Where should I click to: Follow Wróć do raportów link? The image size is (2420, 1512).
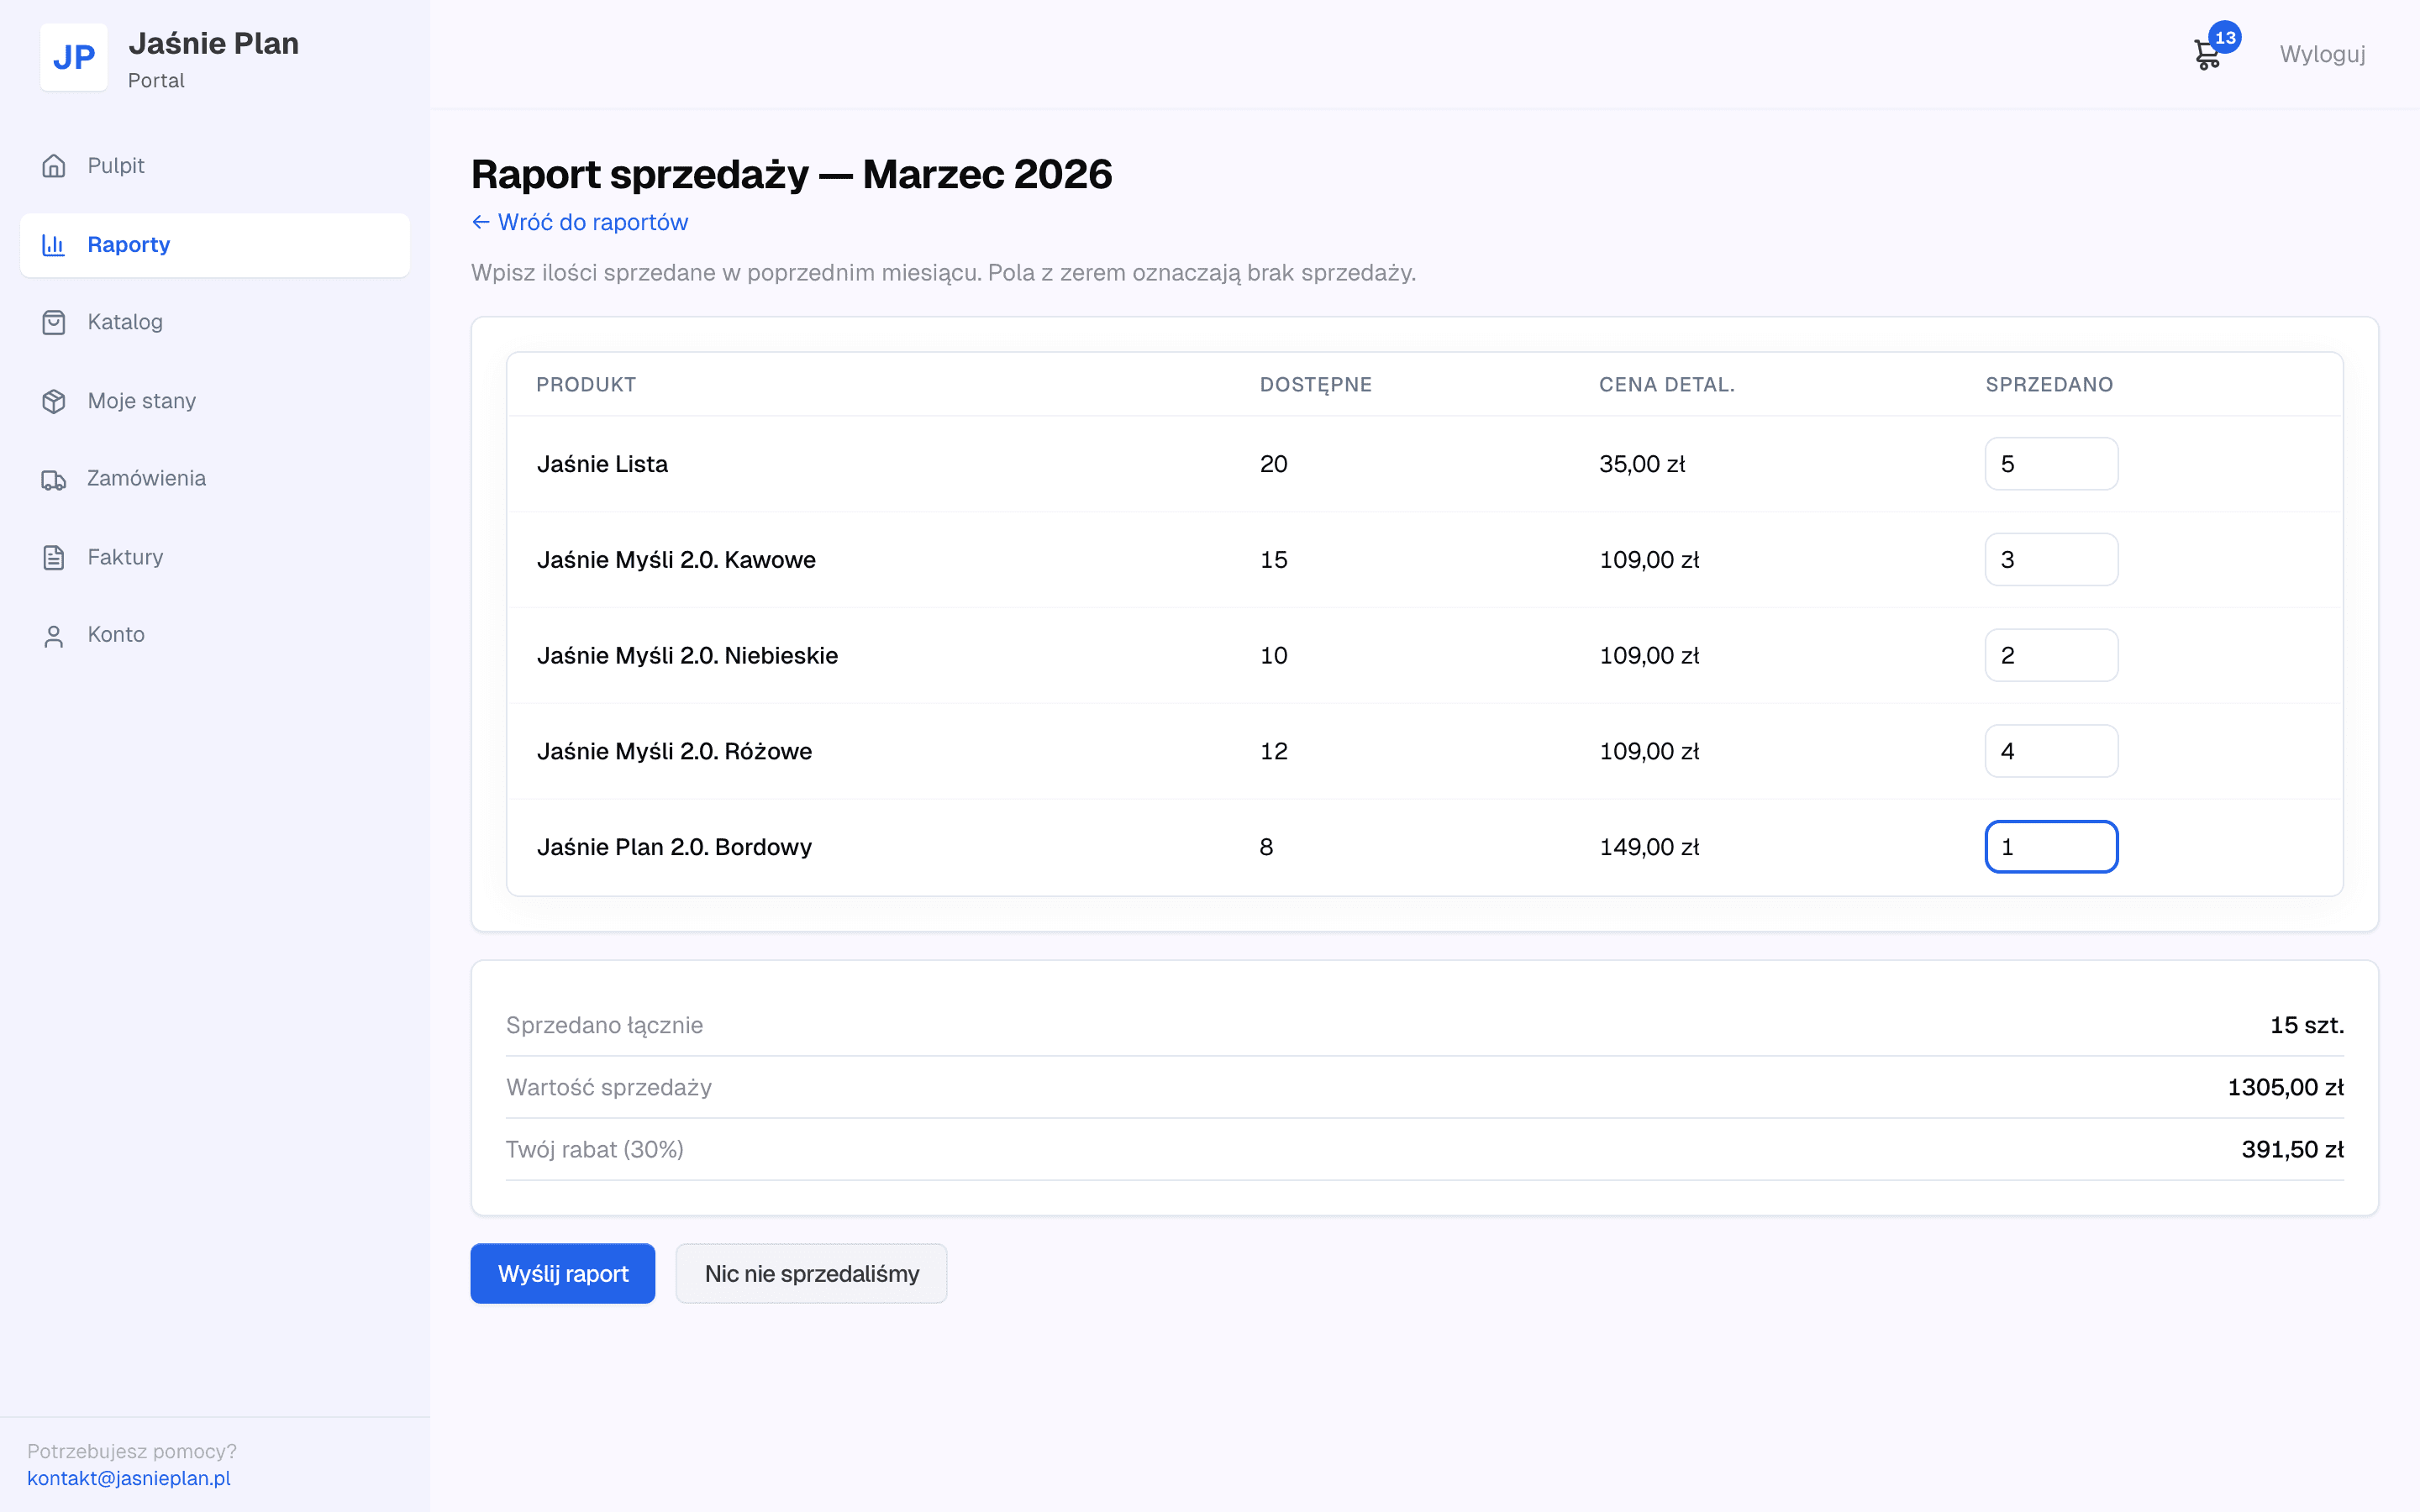pyautogui.click(x=580, y=222)
